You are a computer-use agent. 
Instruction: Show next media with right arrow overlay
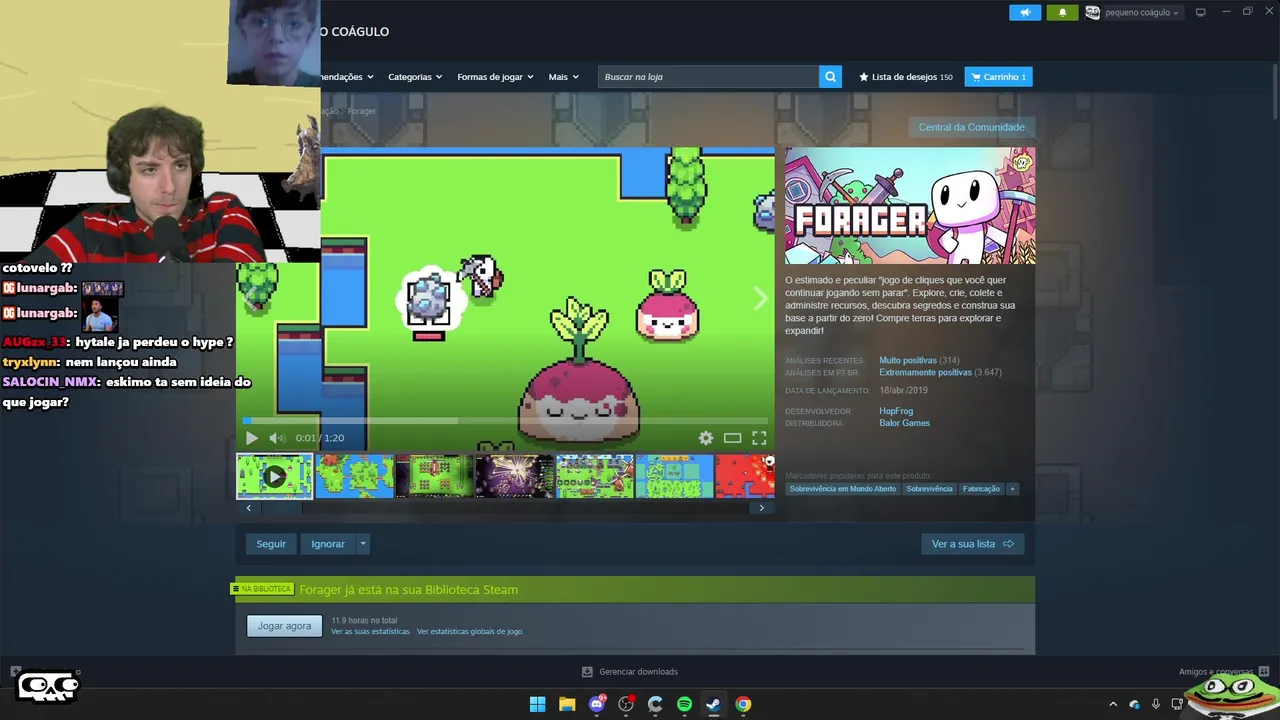coord(761,298)
